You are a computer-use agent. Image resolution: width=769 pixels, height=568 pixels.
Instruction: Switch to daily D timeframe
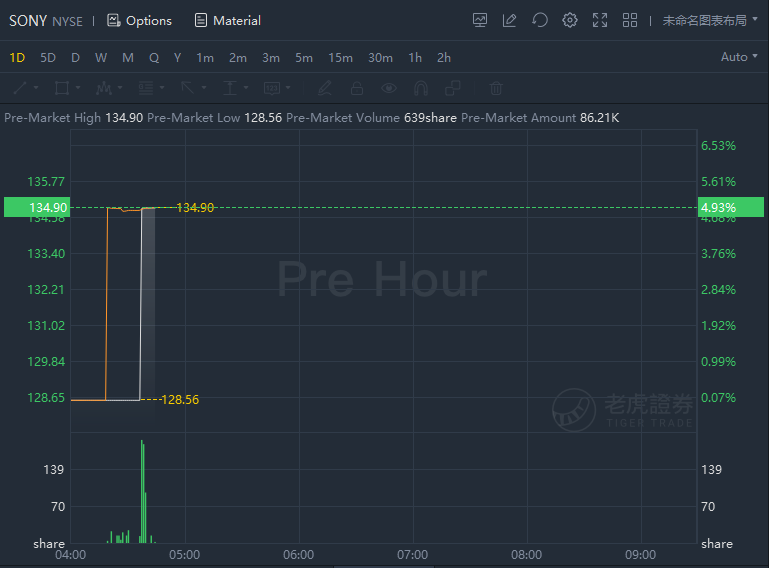75,58
